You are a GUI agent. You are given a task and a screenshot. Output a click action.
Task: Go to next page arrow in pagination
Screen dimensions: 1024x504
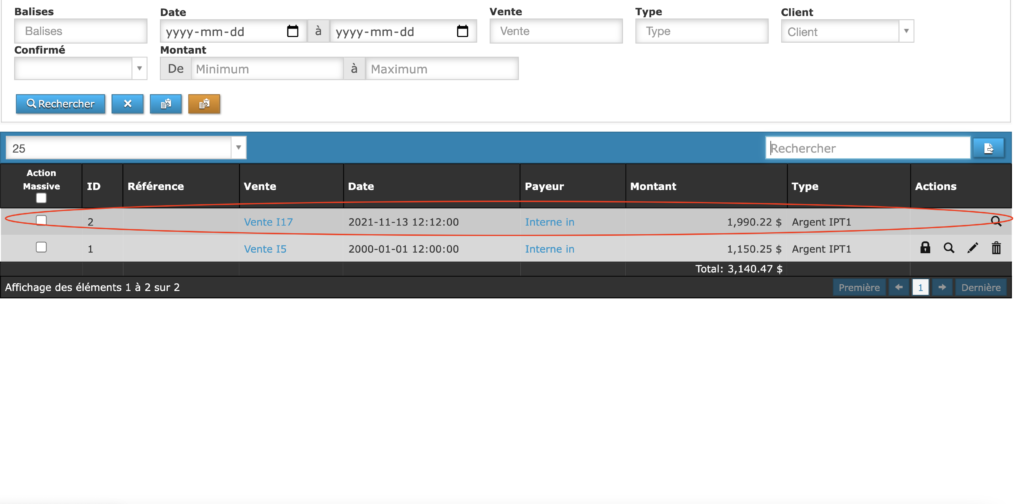coord(942,287)
